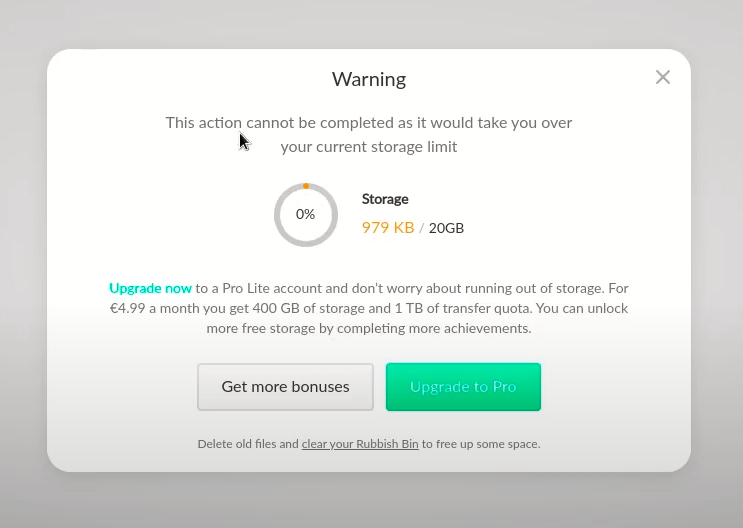743x528 pixels.
Task: Click the Get more bonuses button
Action: click(x=285, y=387)
